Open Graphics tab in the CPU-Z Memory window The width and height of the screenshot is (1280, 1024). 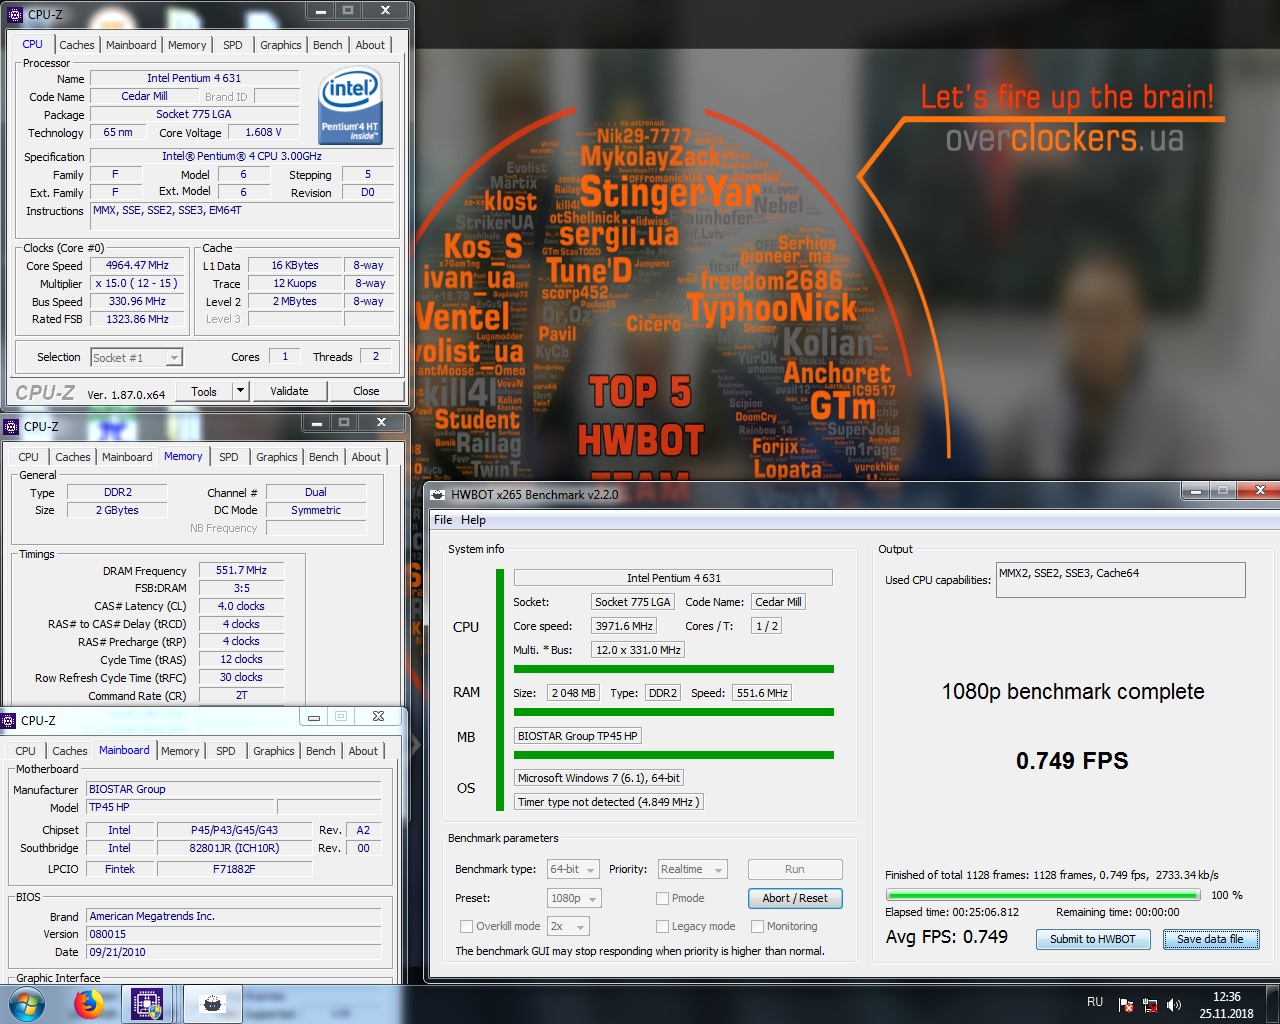(x=276, y=457)
